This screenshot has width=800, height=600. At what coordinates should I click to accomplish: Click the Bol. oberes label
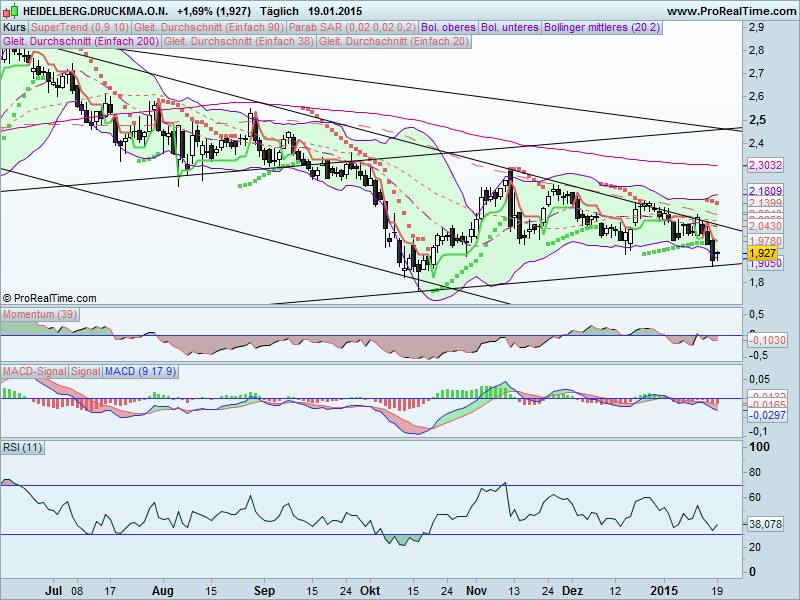pos(448,28)
